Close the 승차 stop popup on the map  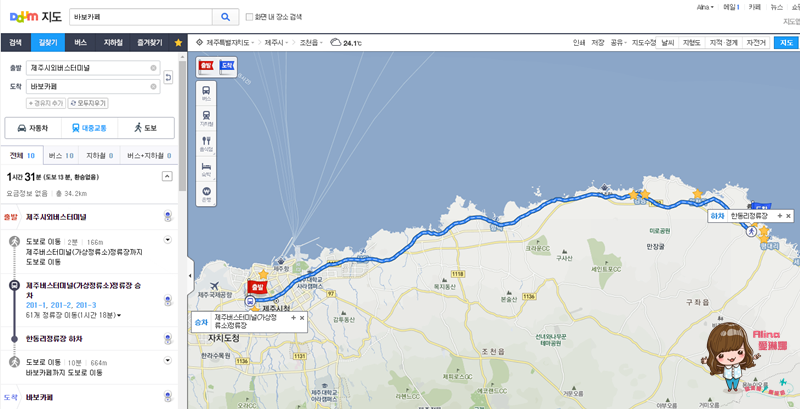click(x=302, y=318)
